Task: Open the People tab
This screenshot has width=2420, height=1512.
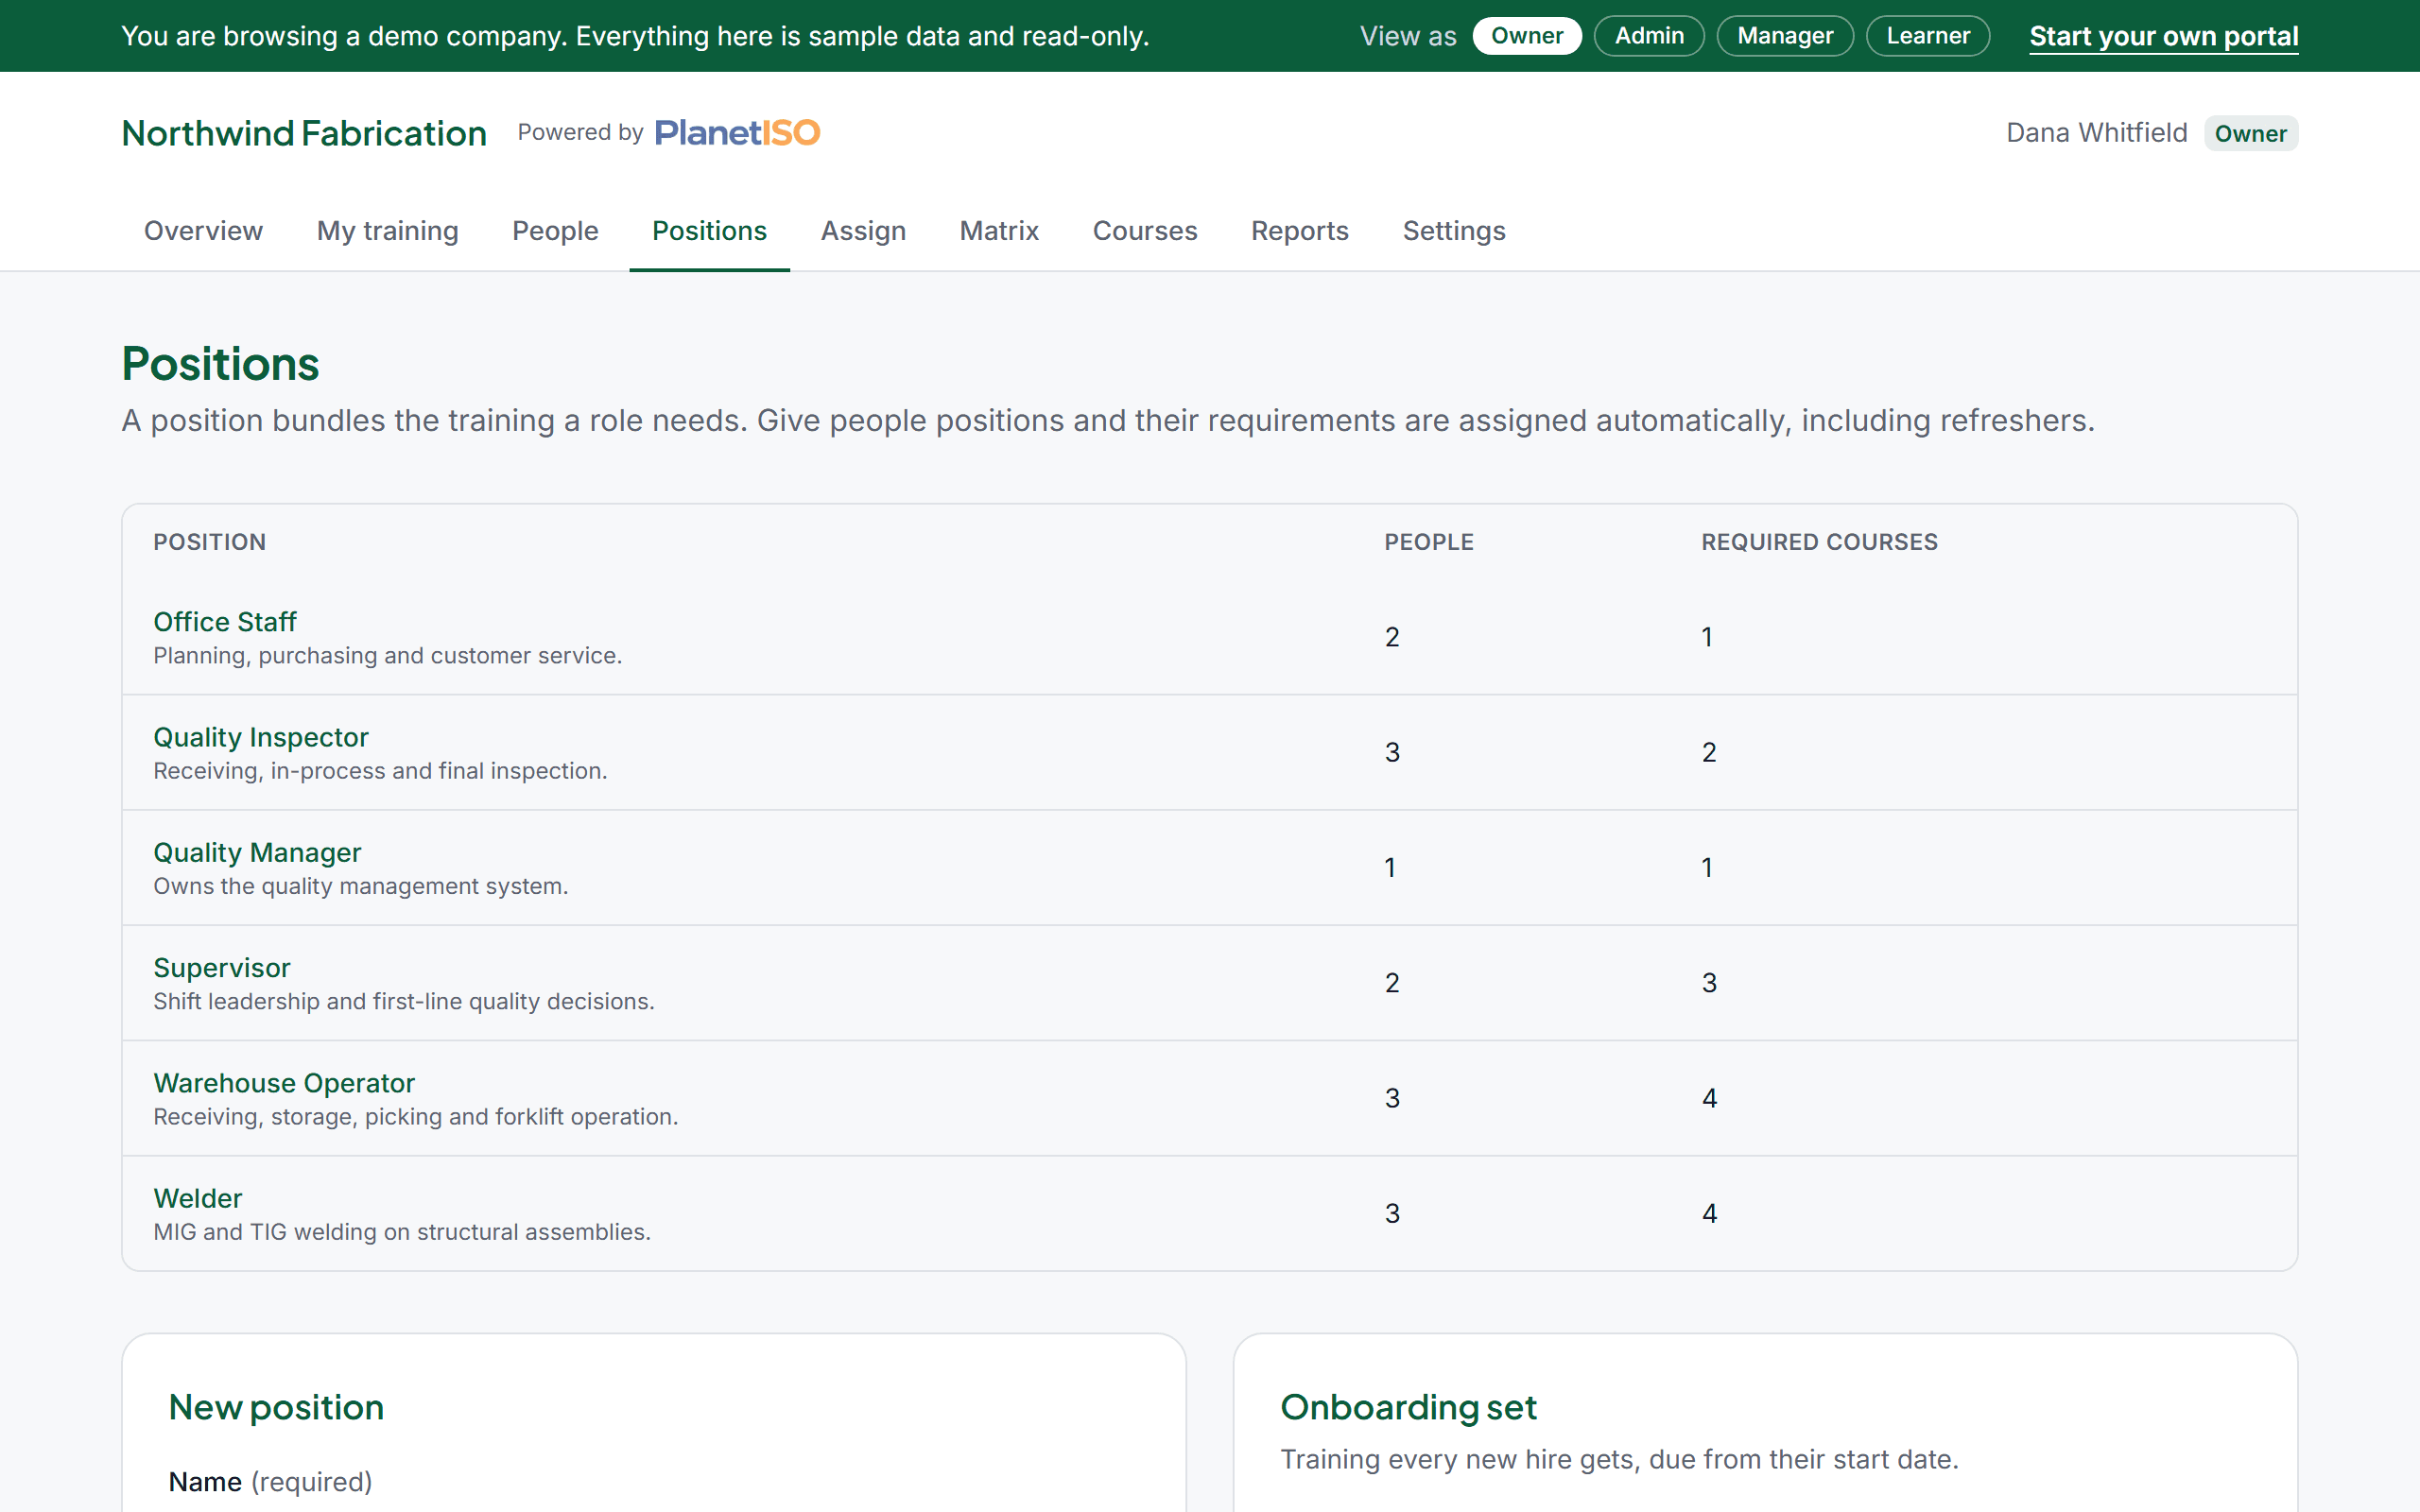Action: click(x=555, y=231)
